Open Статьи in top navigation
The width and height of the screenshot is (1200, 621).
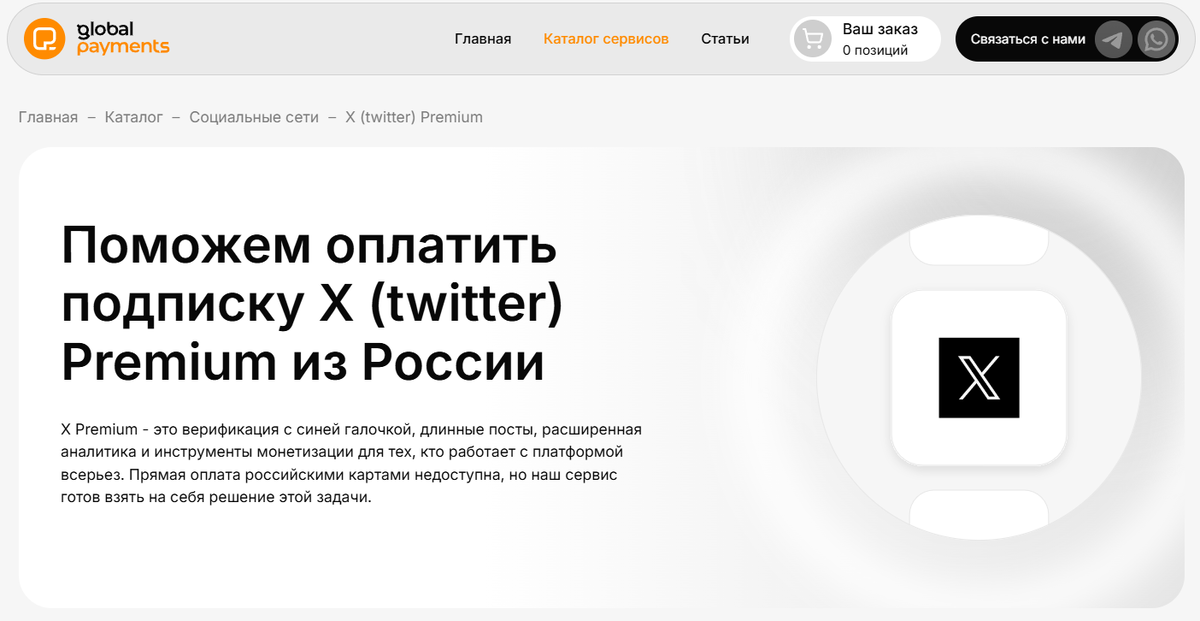pyautogui.click(x=725, y=39)
